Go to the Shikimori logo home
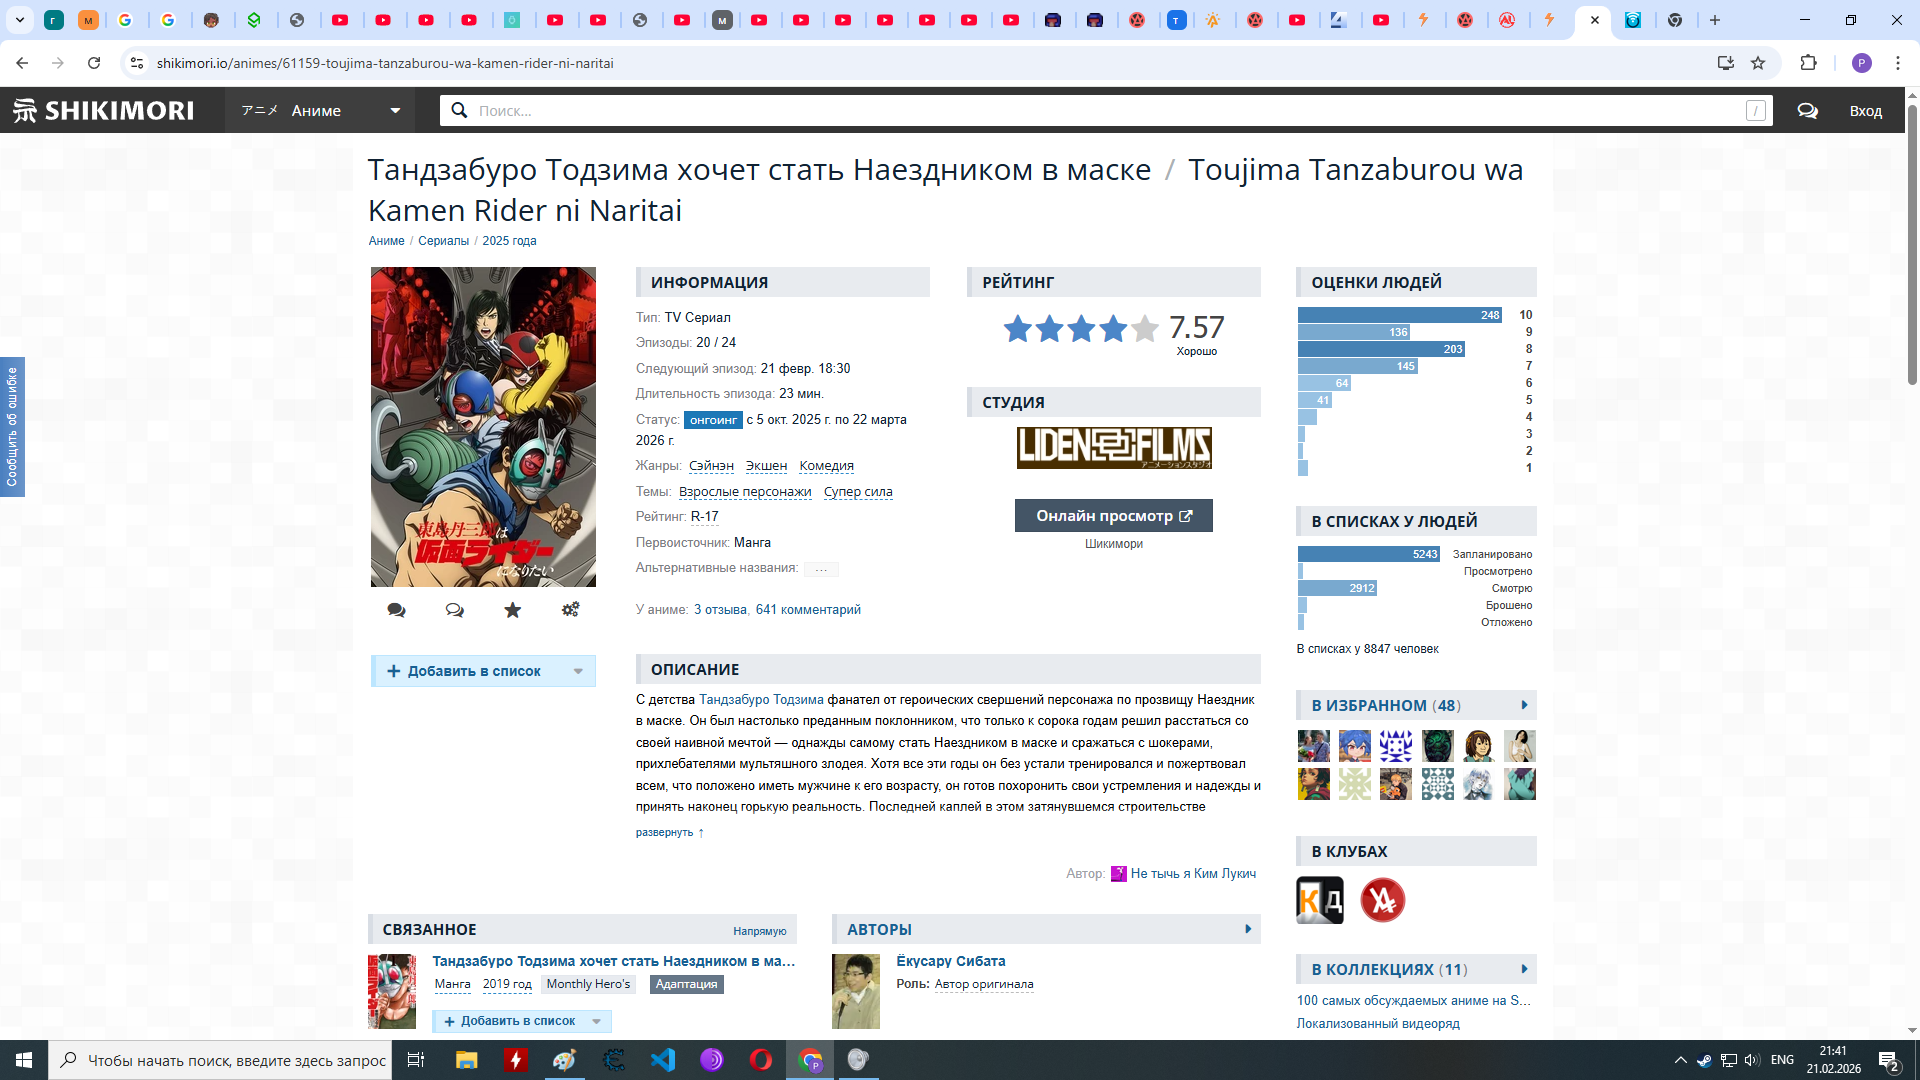This screenshot has height=1080, width=1920. (104, 111)
